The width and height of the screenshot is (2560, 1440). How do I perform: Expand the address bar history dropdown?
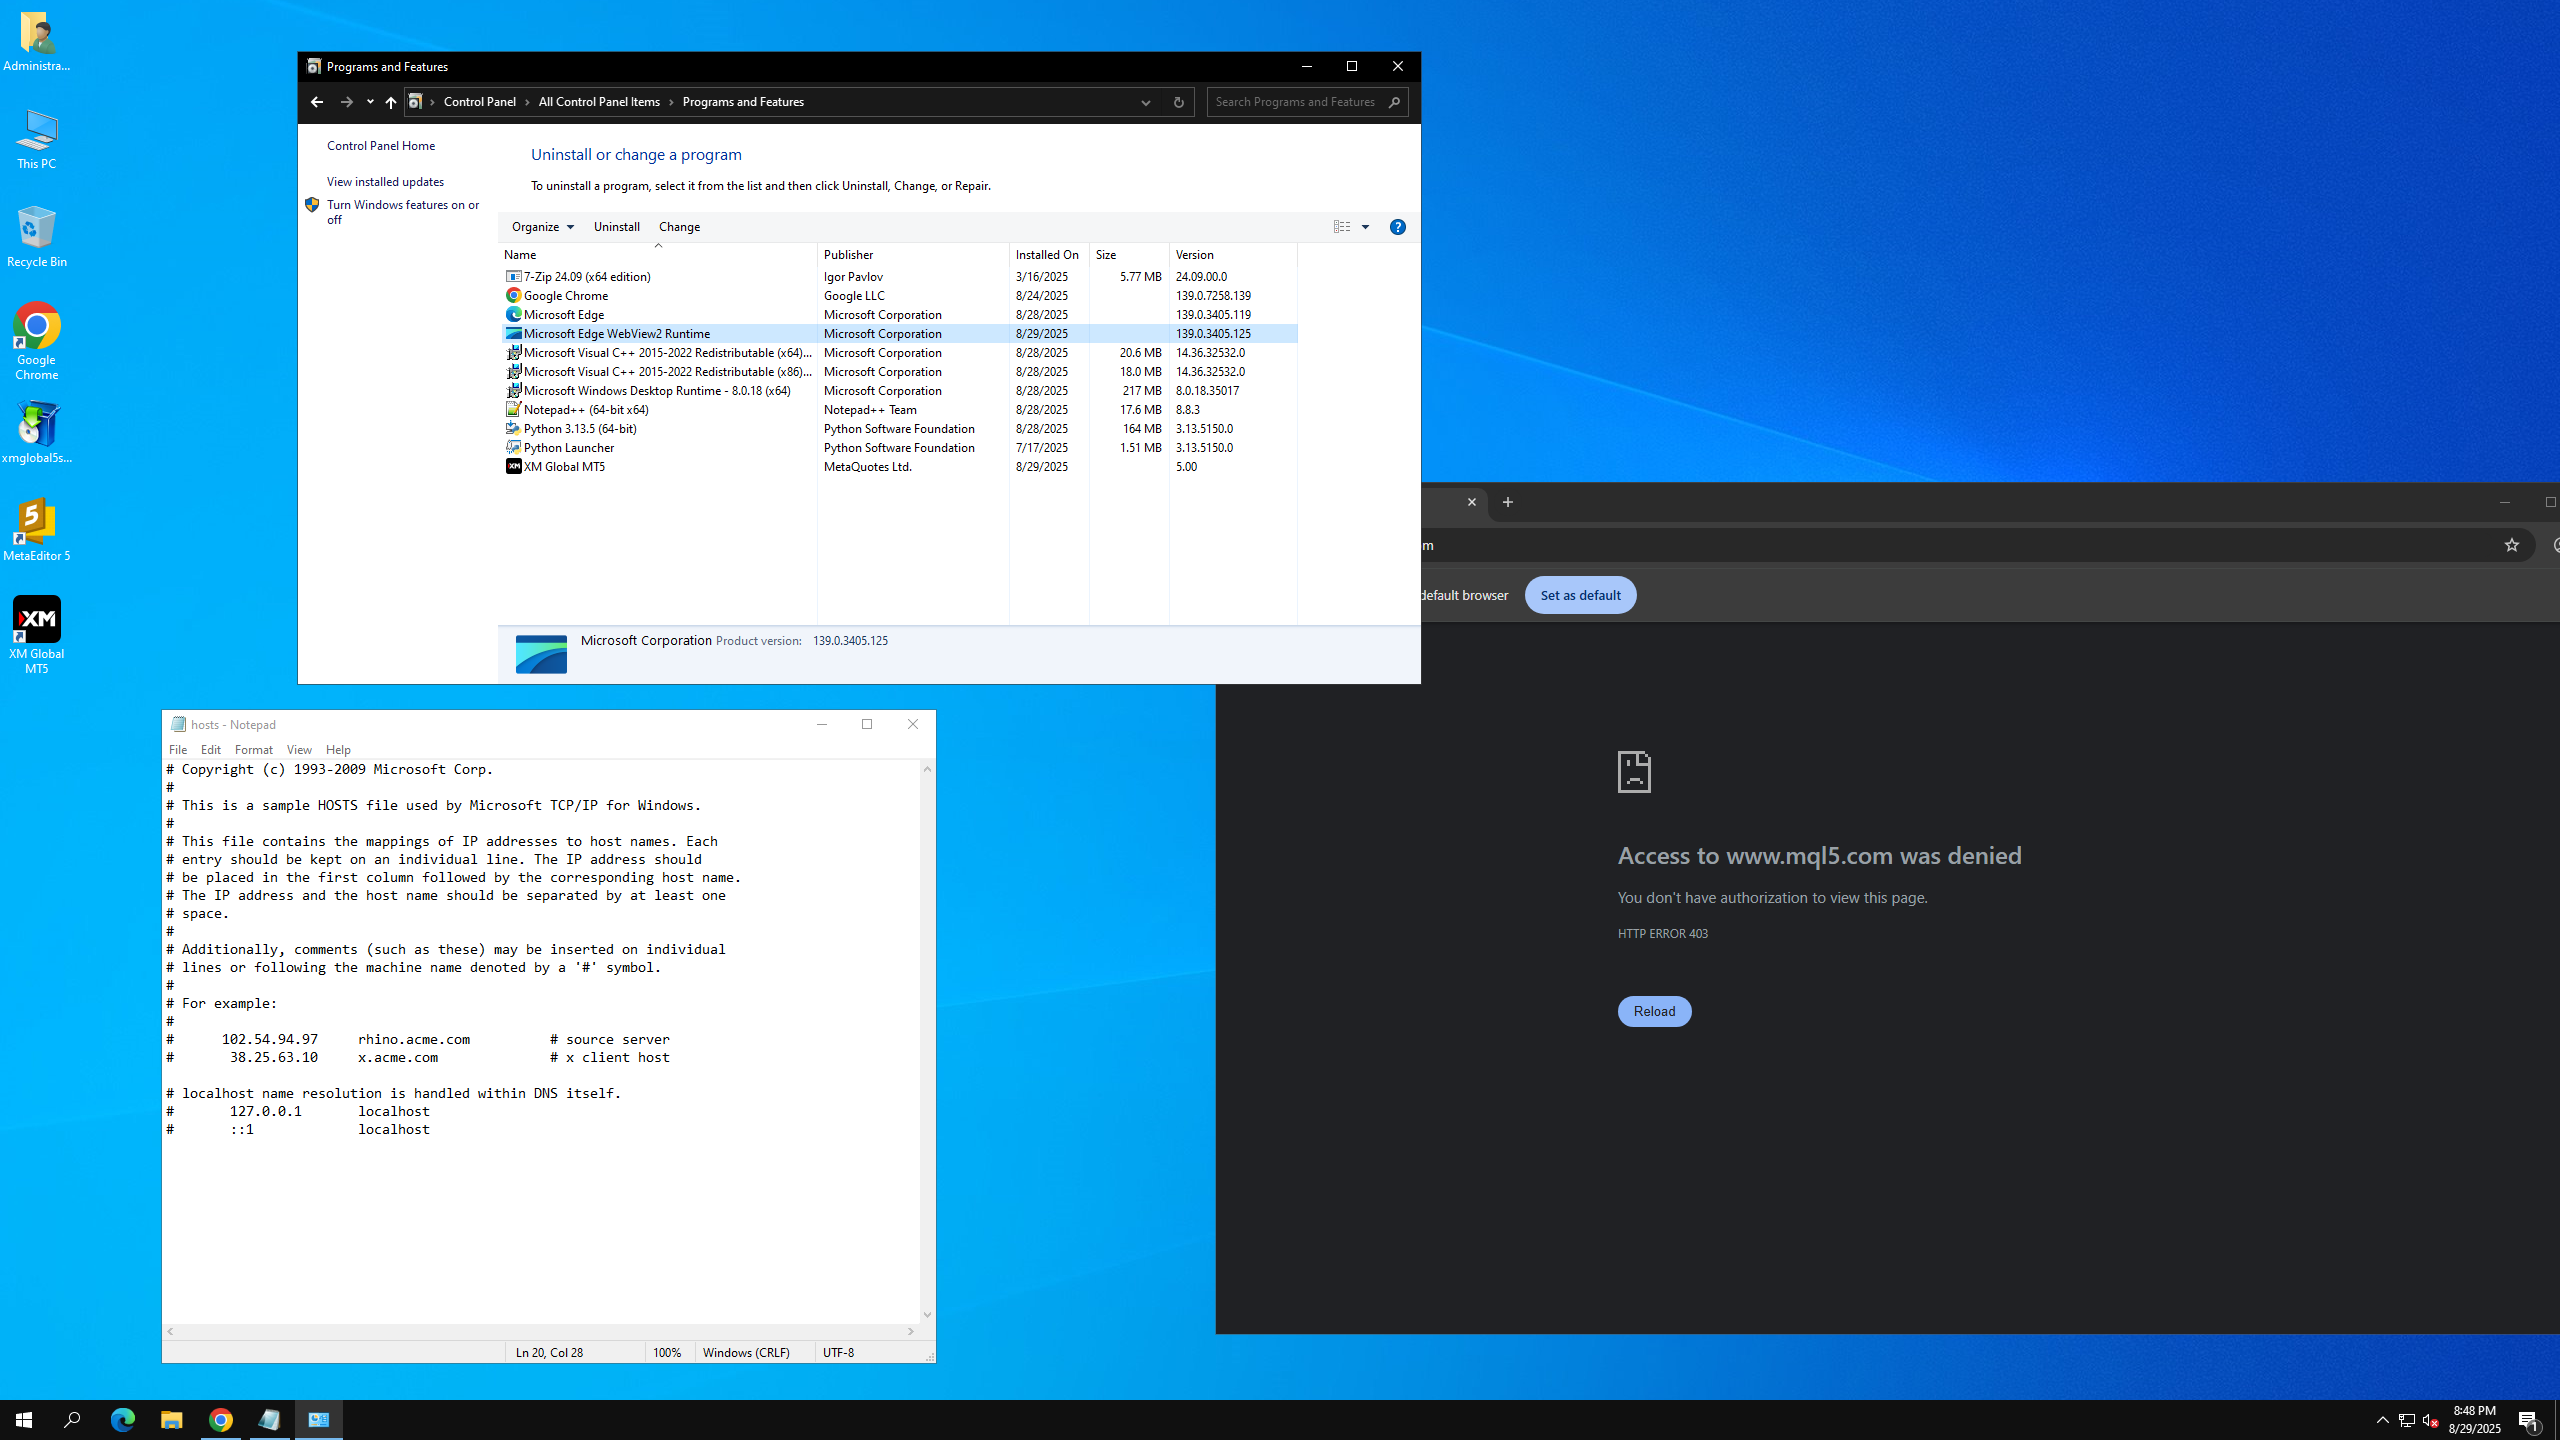[x=1145, y=102]
